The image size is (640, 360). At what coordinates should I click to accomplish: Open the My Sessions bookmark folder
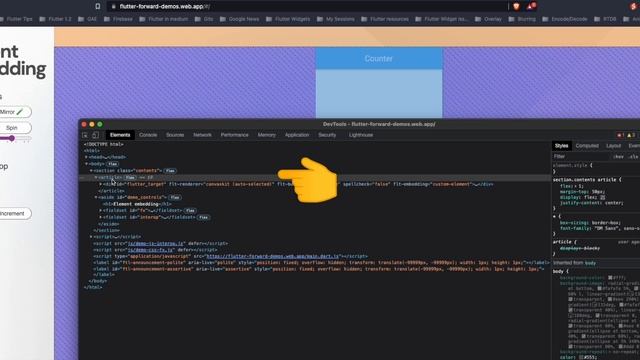[336, 19]
